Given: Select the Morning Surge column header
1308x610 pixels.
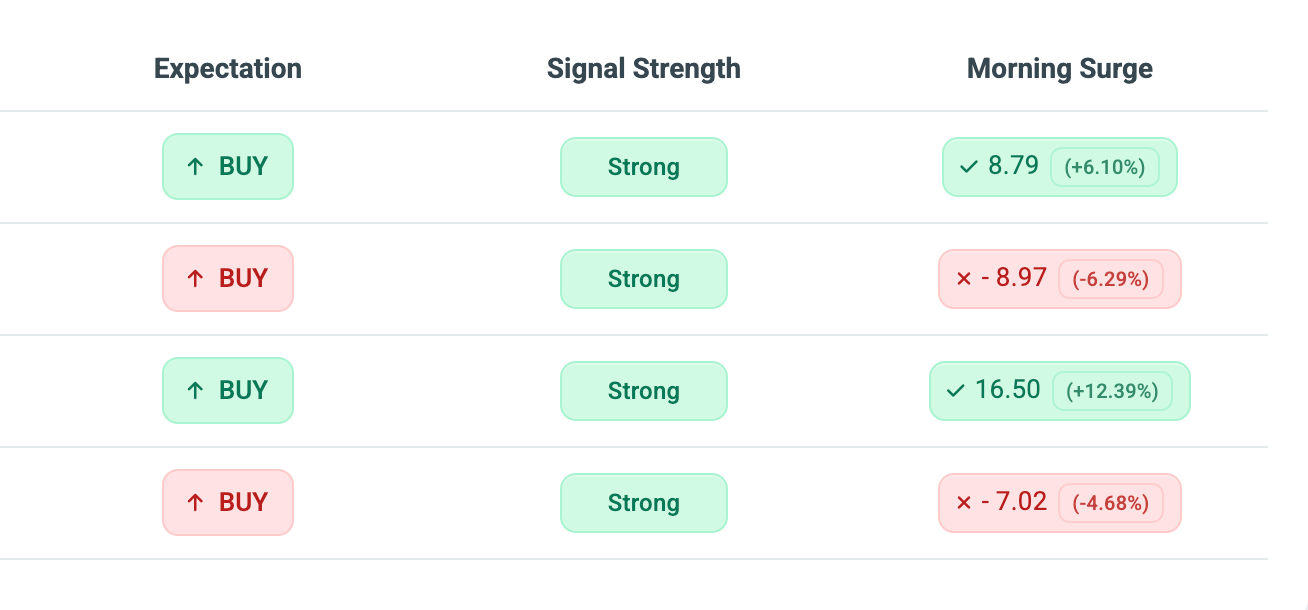Looking at the screenshot, I should coord(1060,69).
